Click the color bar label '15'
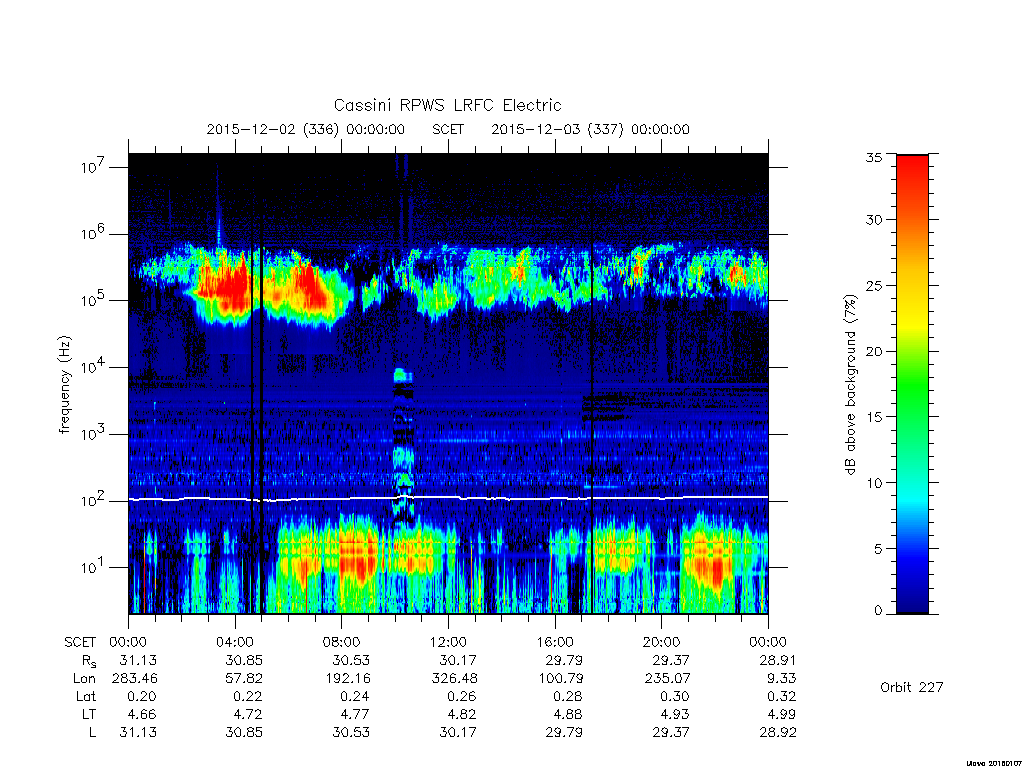 (x=874, y=417)
